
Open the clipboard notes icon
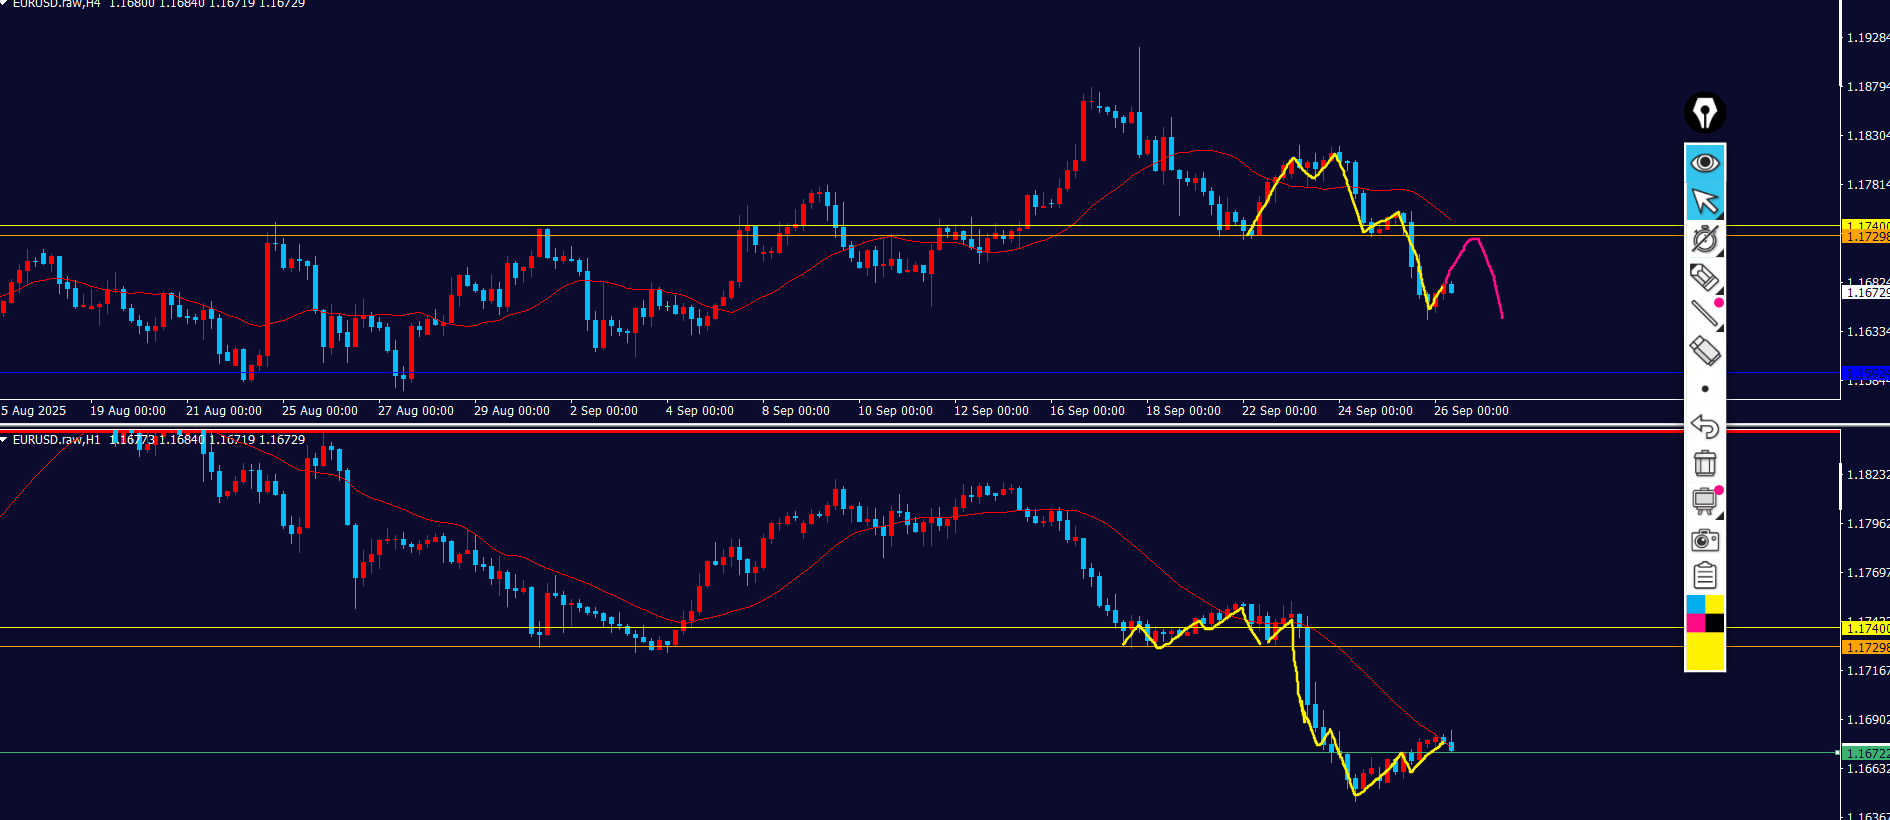[x=1705, y=576]
